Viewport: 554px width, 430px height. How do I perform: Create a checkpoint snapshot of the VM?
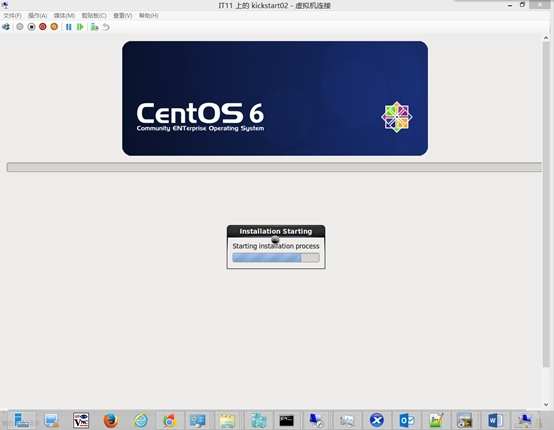pos(94,27)
